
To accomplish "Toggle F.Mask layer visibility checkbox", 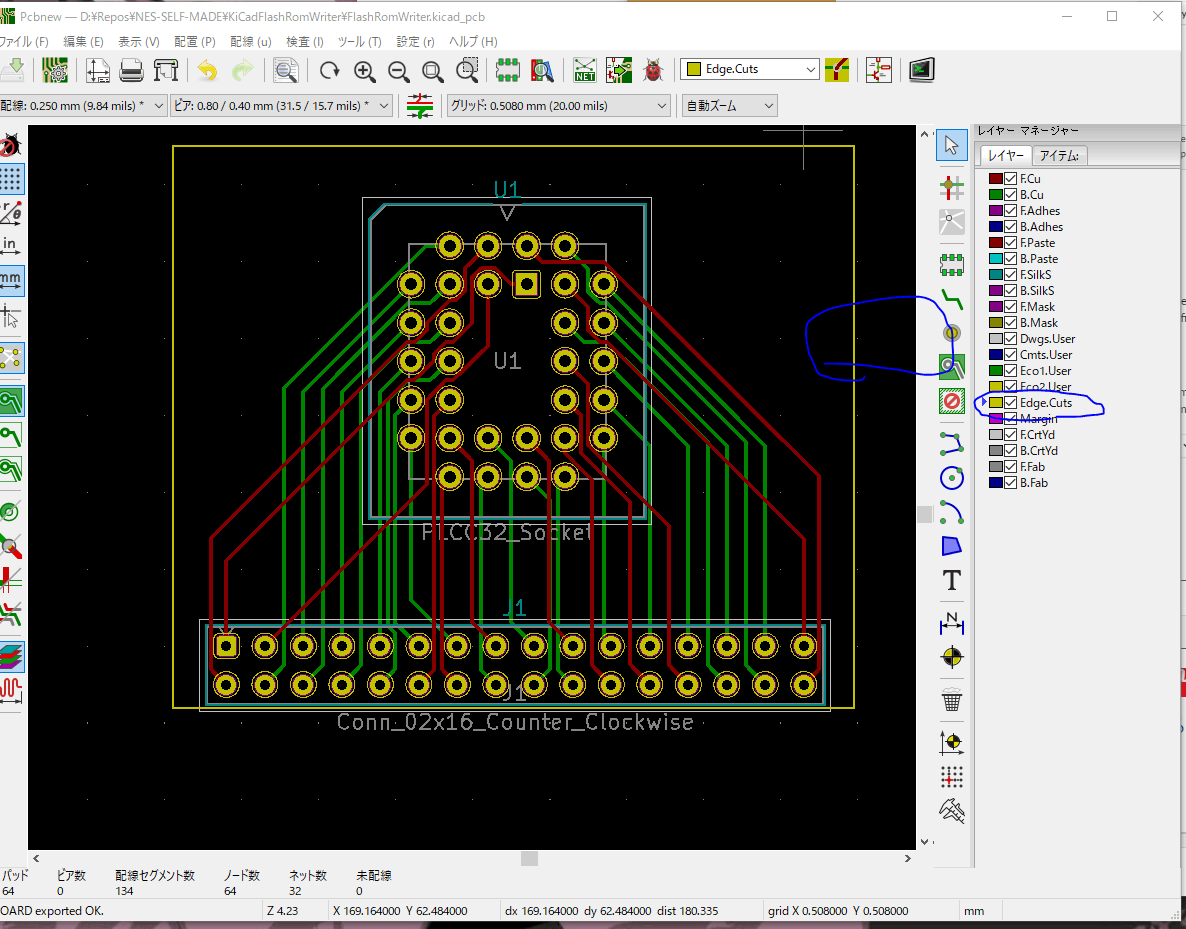I will coord(1011,306).
